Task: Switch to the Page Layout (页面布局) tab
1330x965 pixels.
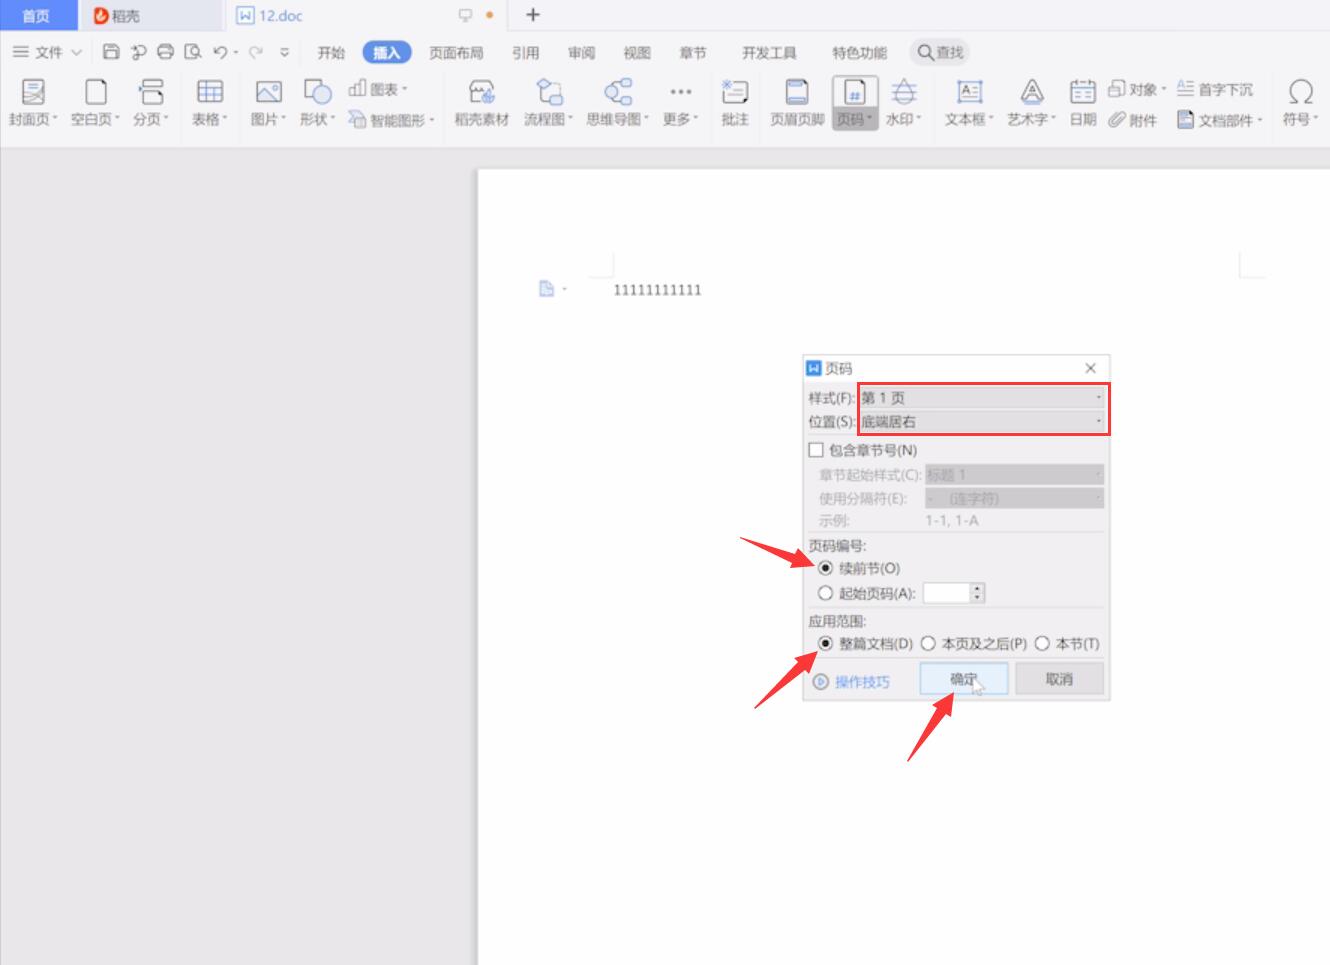Action: [x=456, y=52]
